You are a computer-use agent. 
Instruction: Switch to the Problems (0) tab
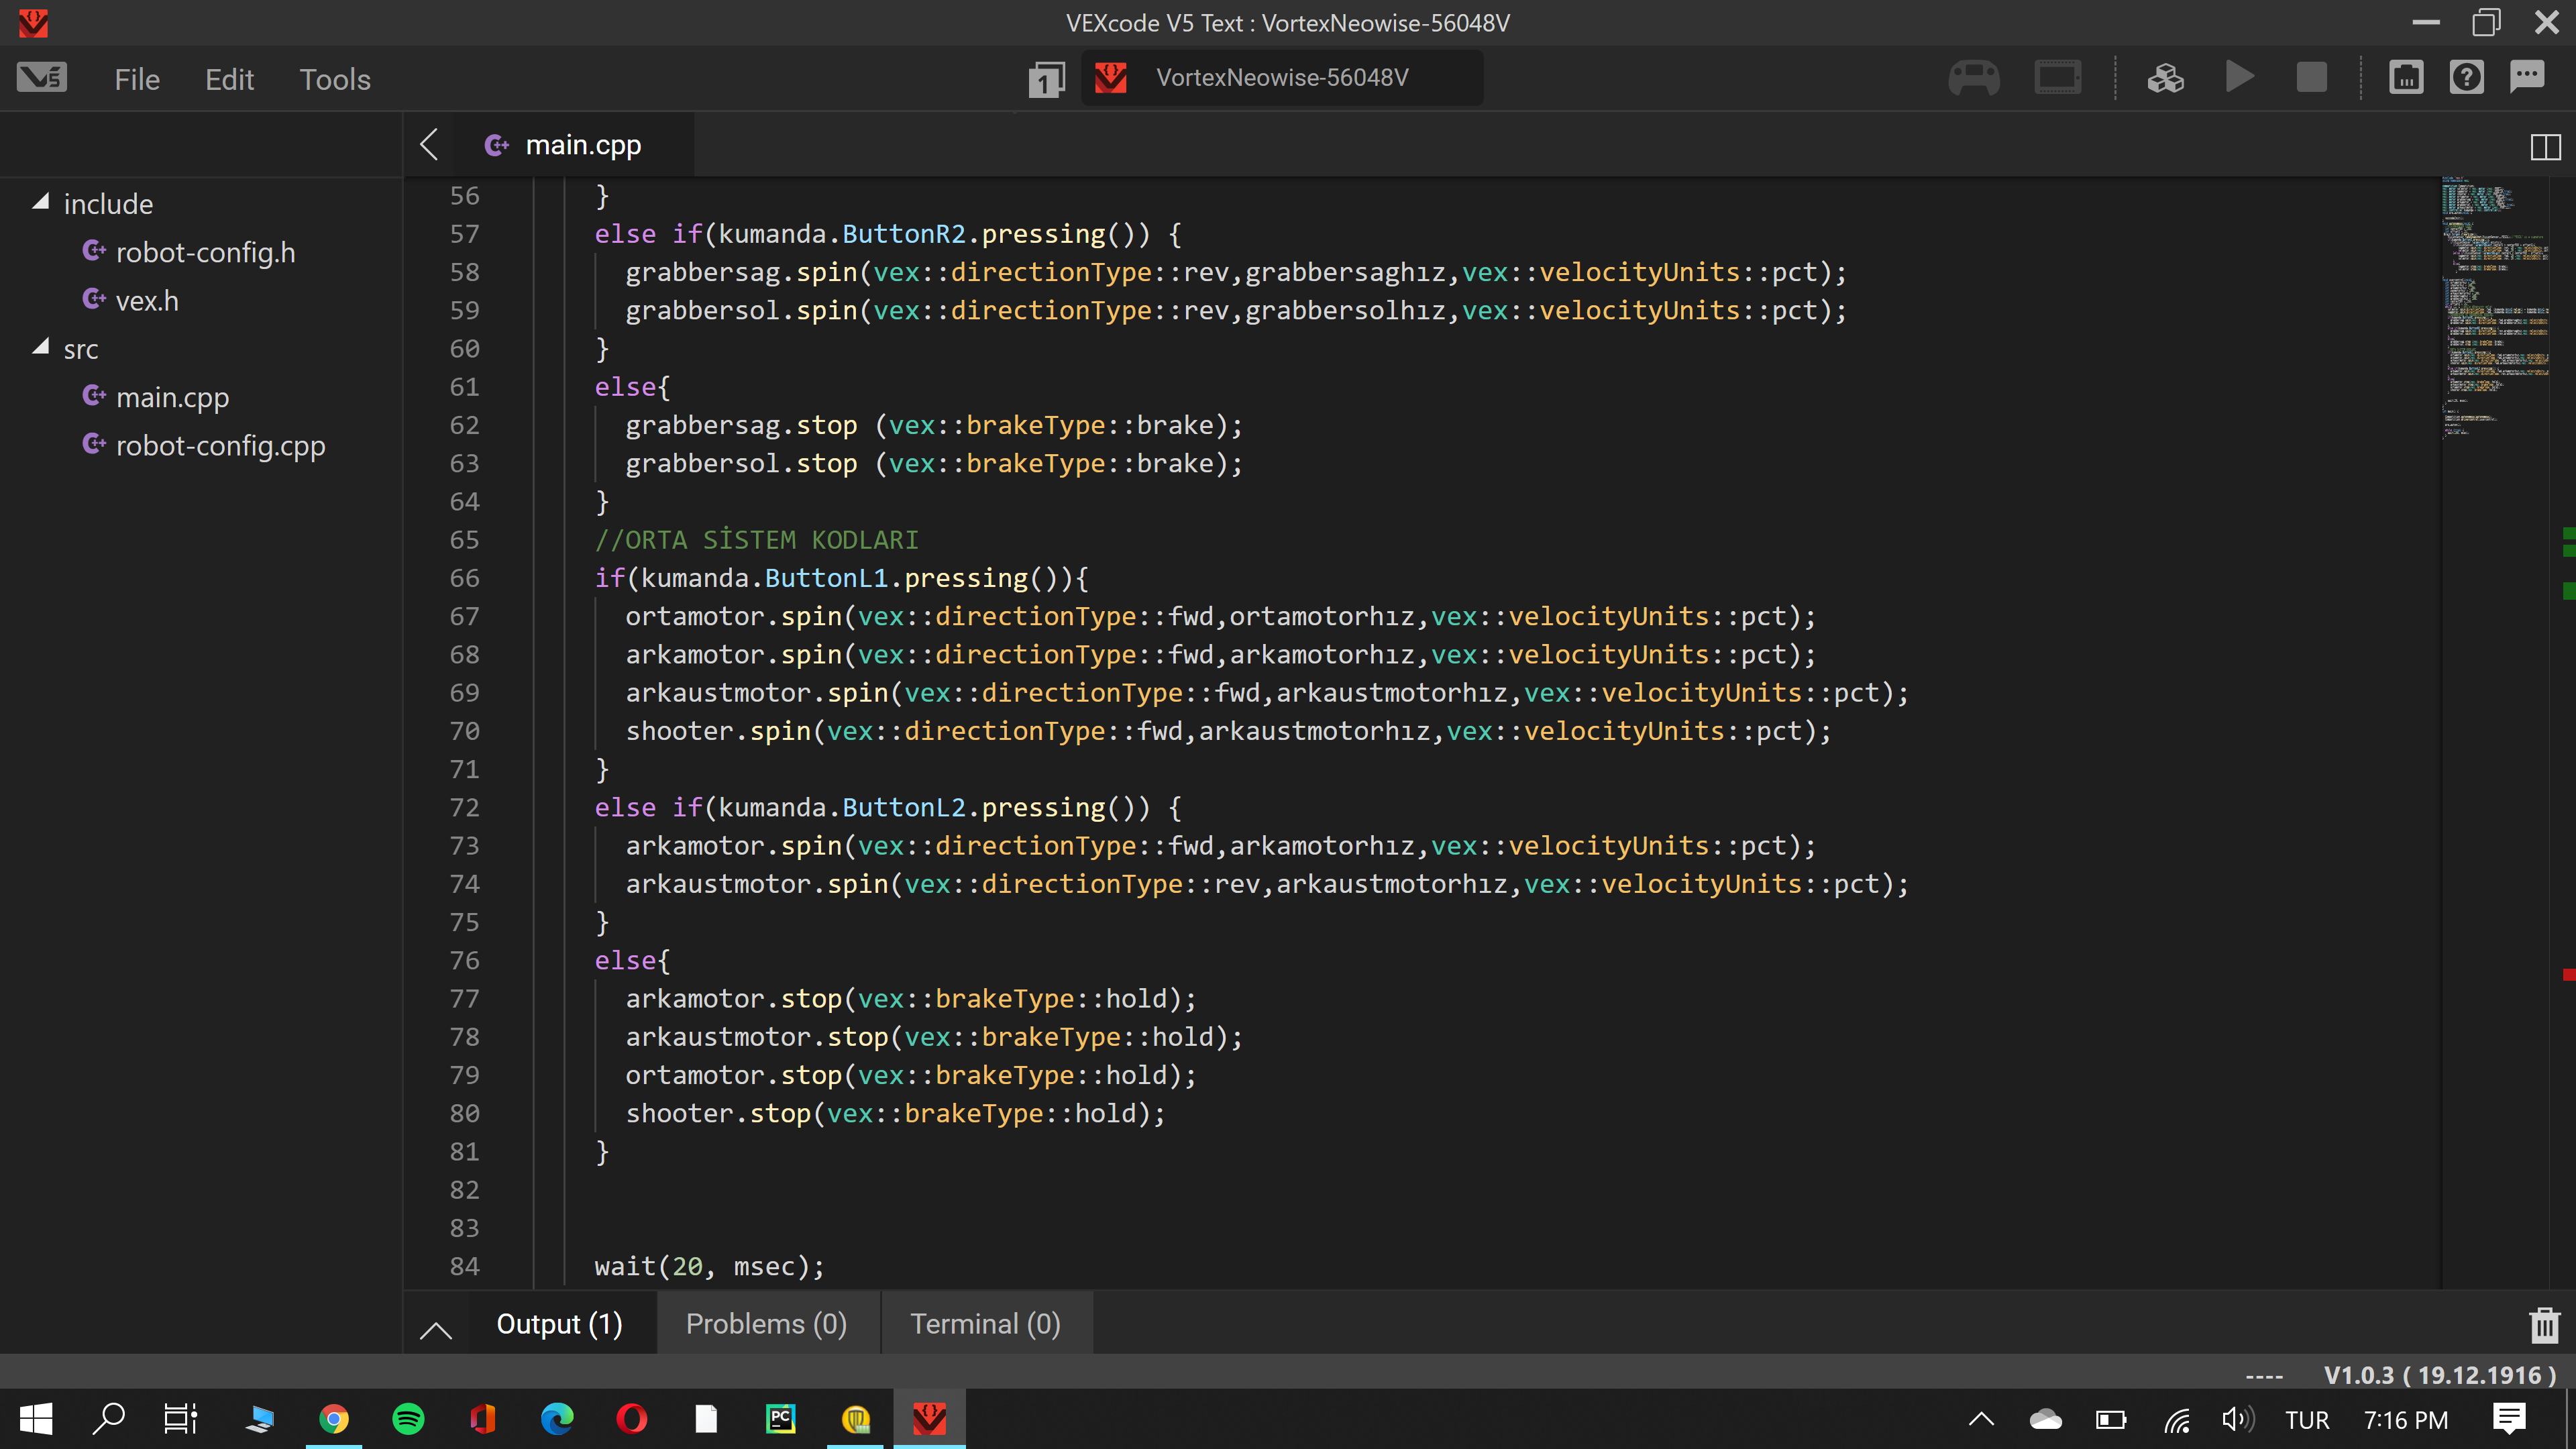(x=766, y=1324)
